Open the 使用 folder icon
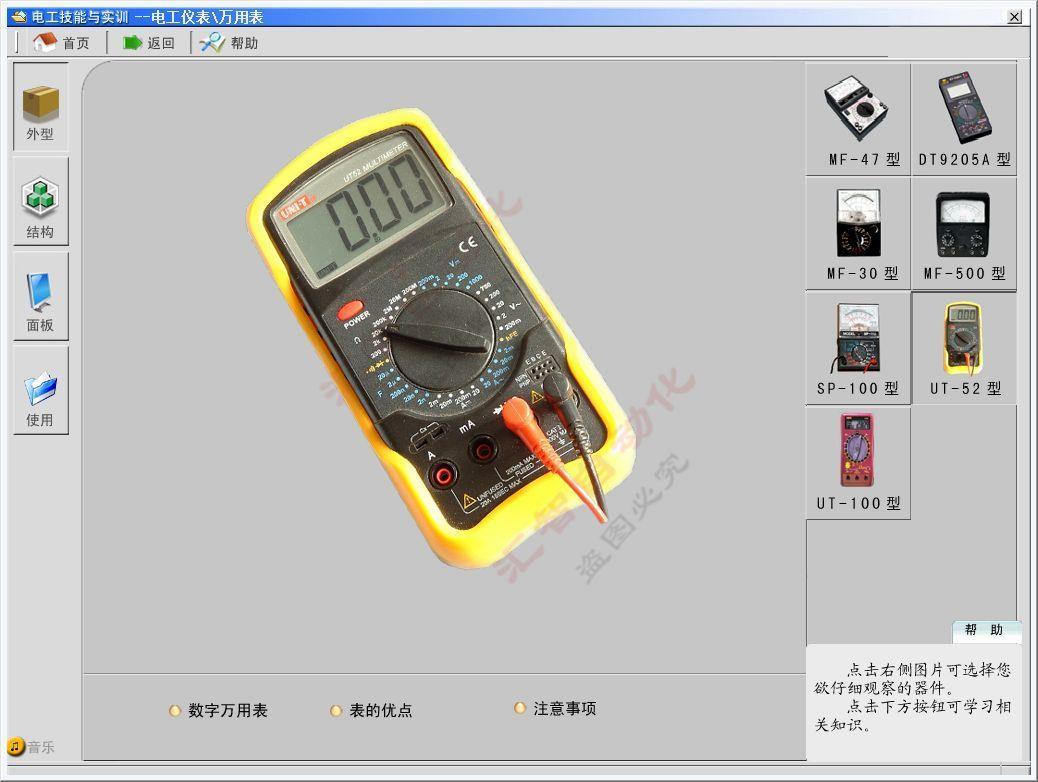Image resolution: width=1038 pixels, height=782 pixels. [x=41, y=387]
